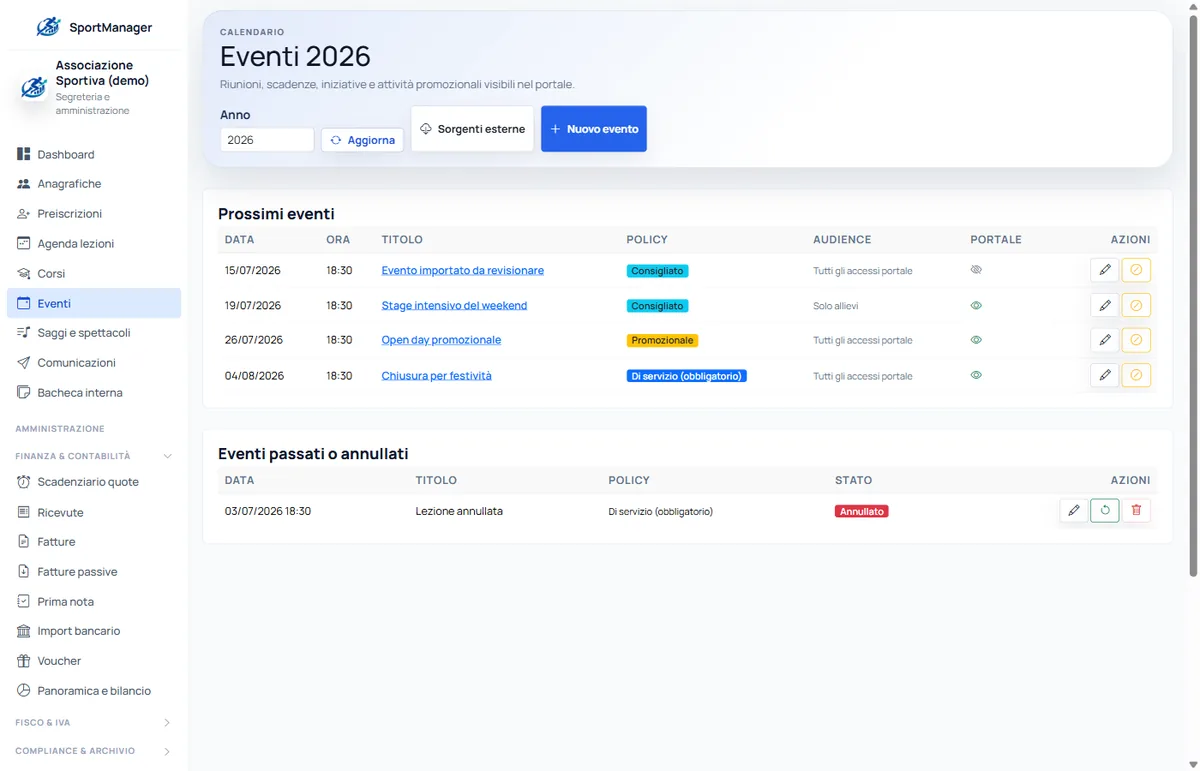Click the Di servizio (obbligatorio) blue badge

point(687,376)
